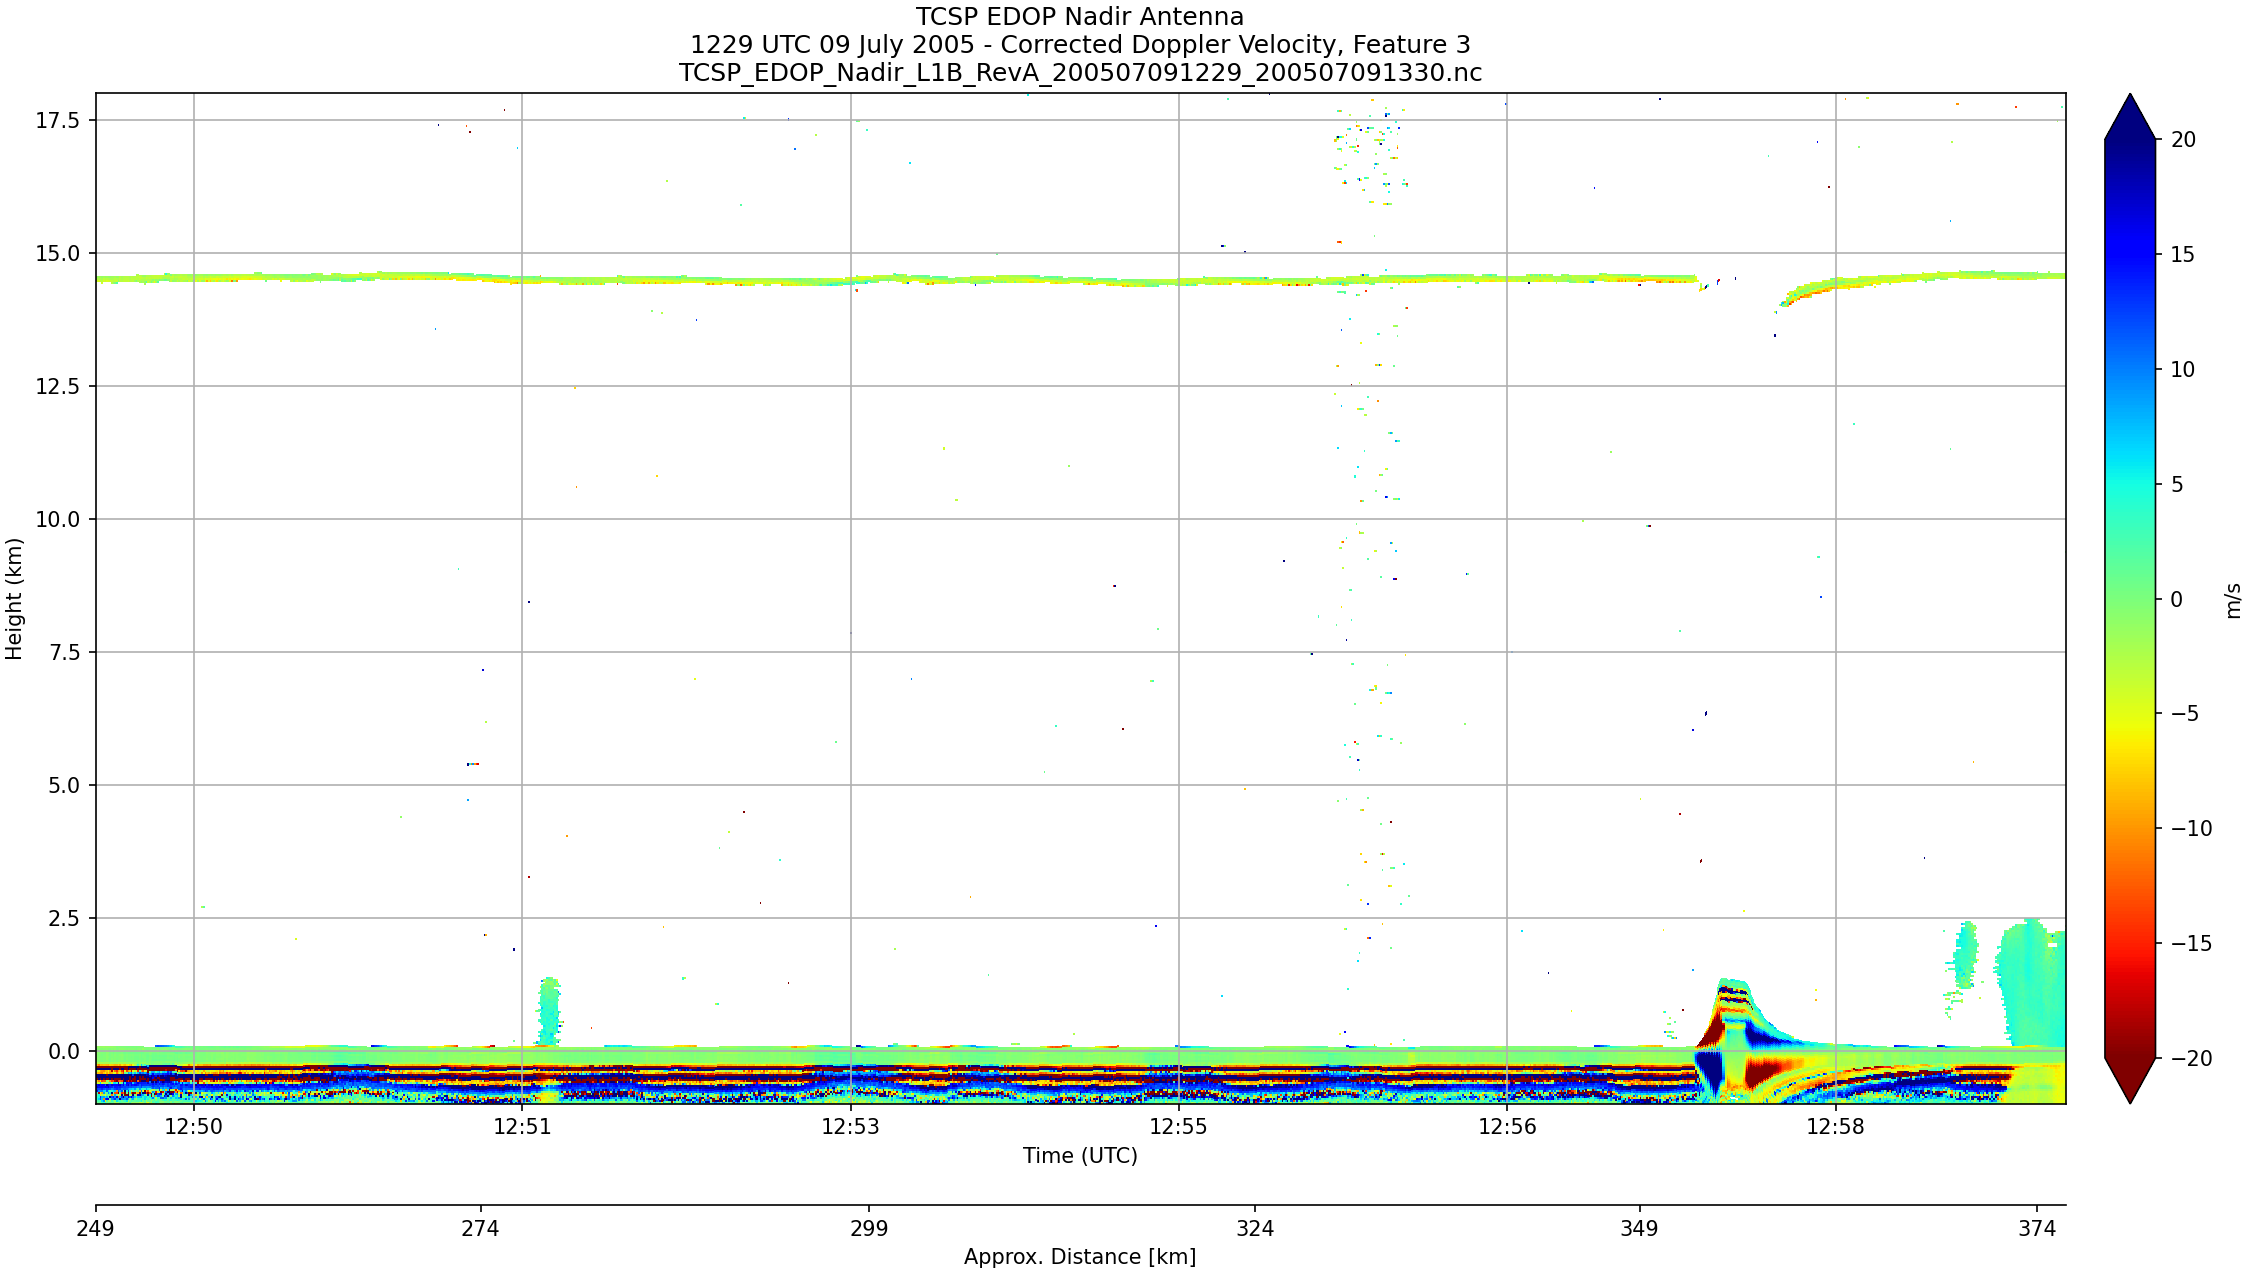Click the 12:55 time tick label
Image resolution: width=2250 pixels, height=1275 pixels.
(1179, 1127)
